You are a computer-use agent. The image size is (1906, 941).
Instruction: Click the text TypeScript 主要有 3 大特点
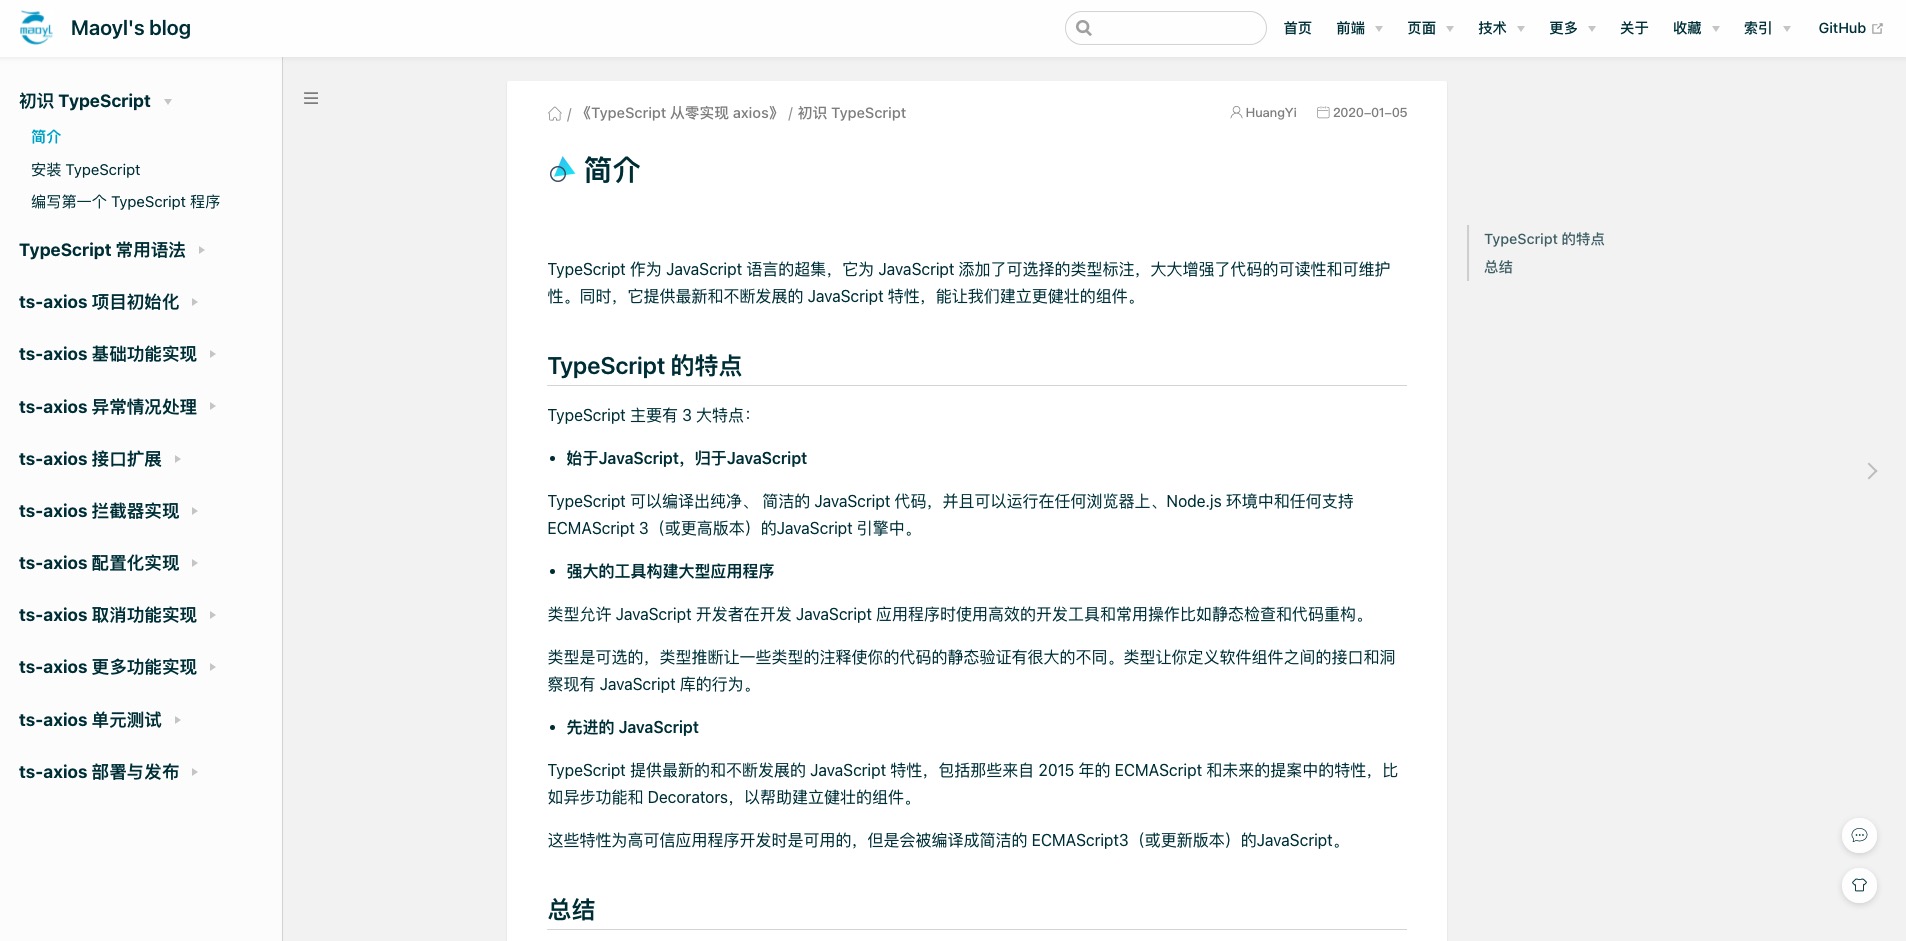[x=649, y=415]
